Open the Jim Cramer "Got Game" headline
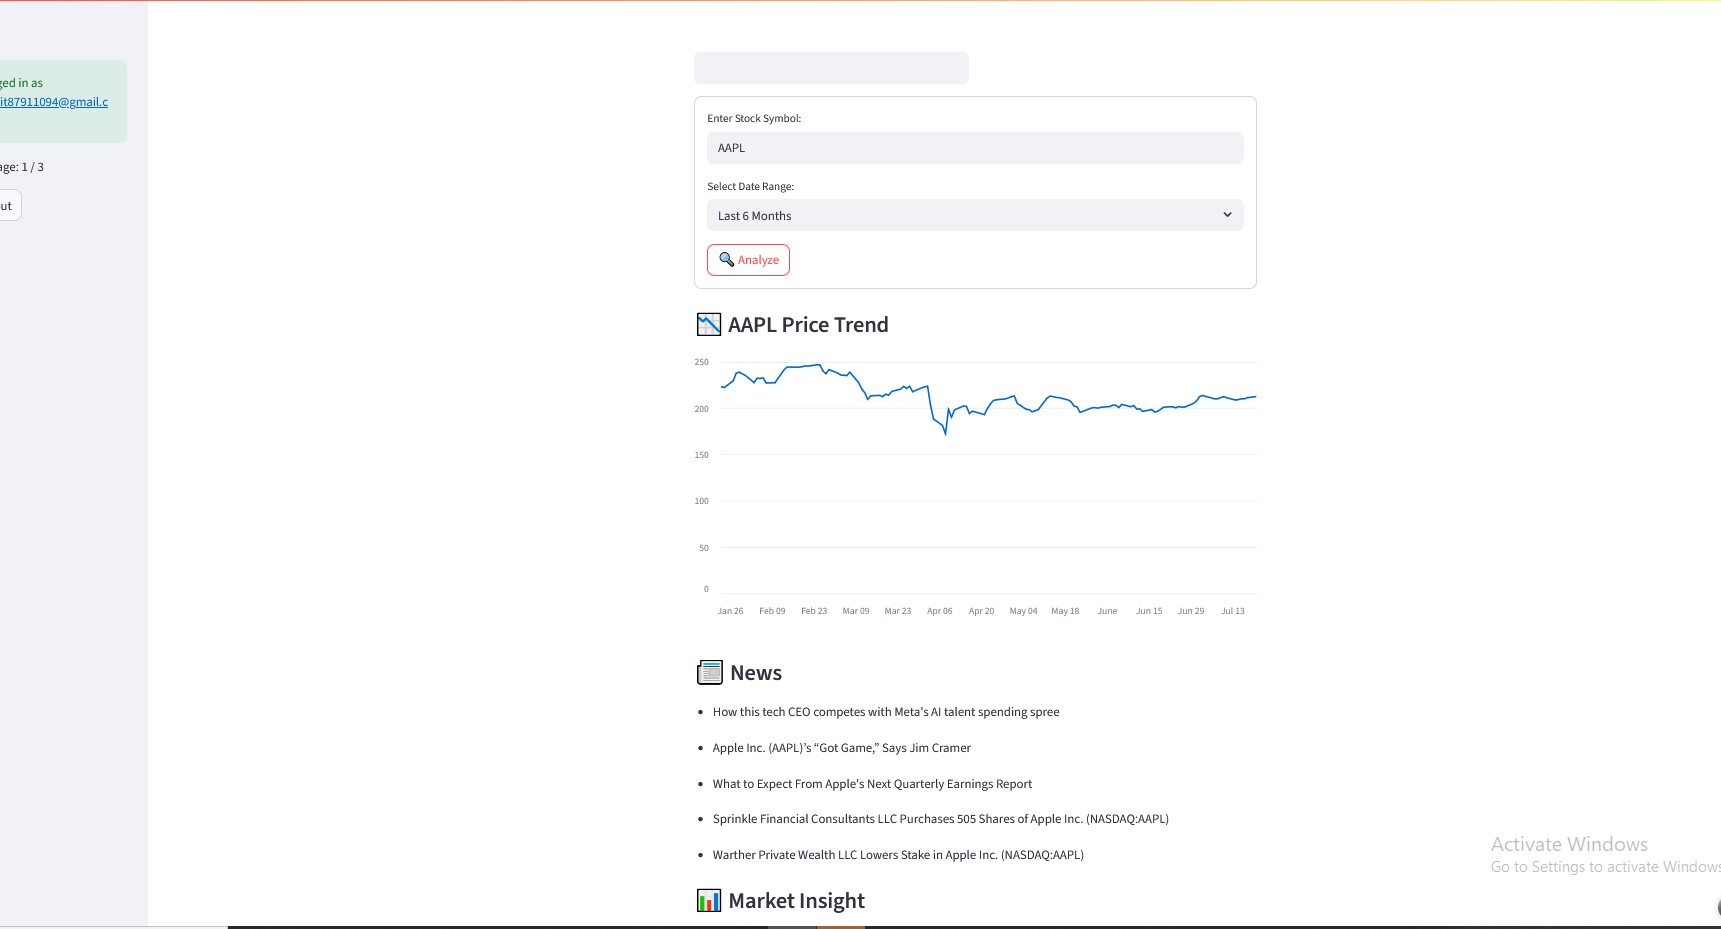1721x929 pixels. pos(842,748)
